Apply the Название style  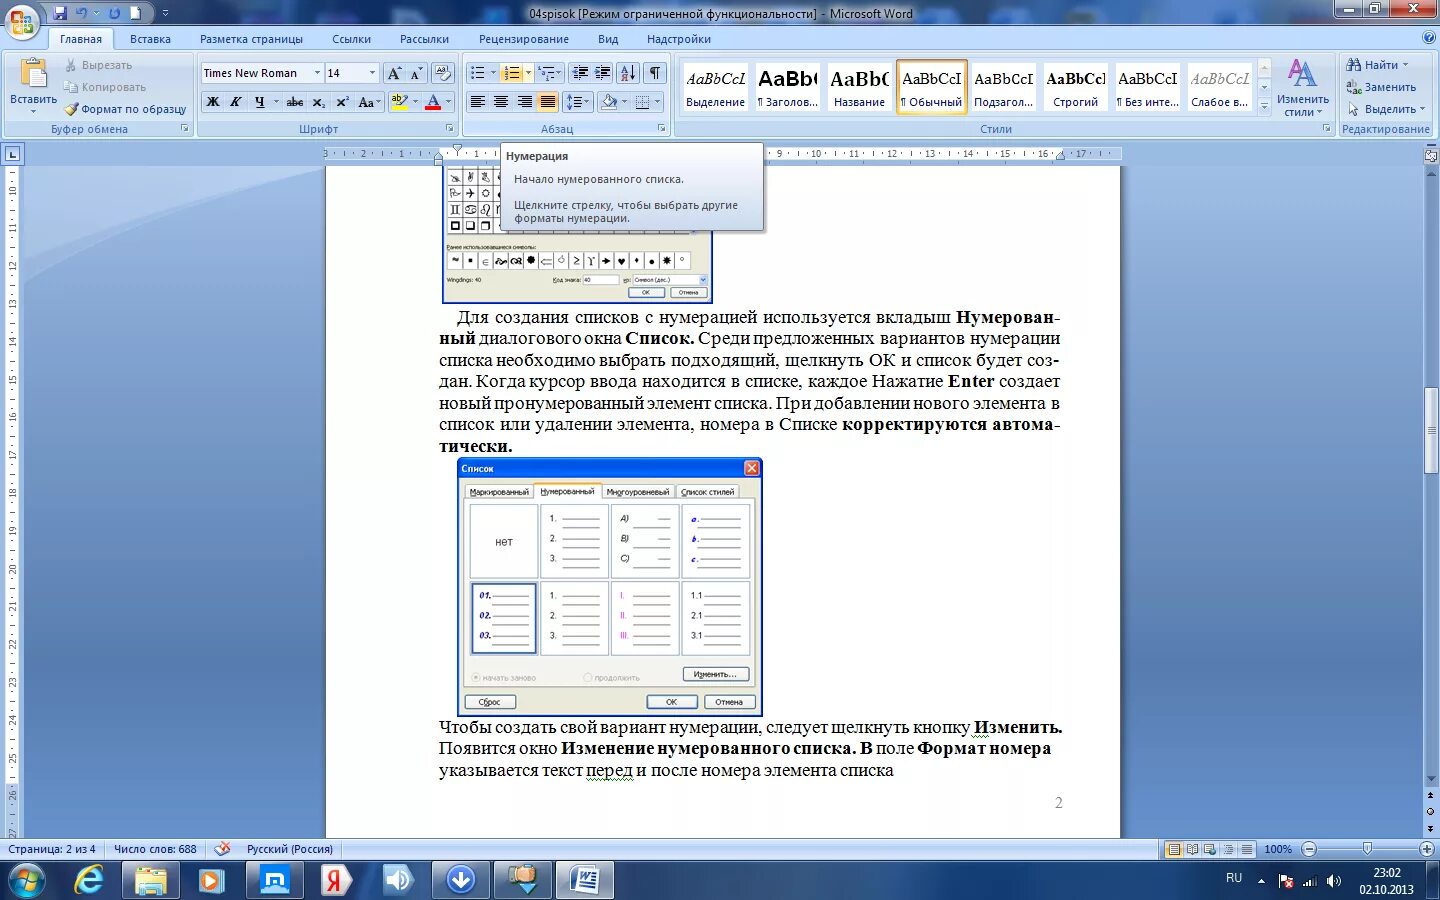[859, 87]
